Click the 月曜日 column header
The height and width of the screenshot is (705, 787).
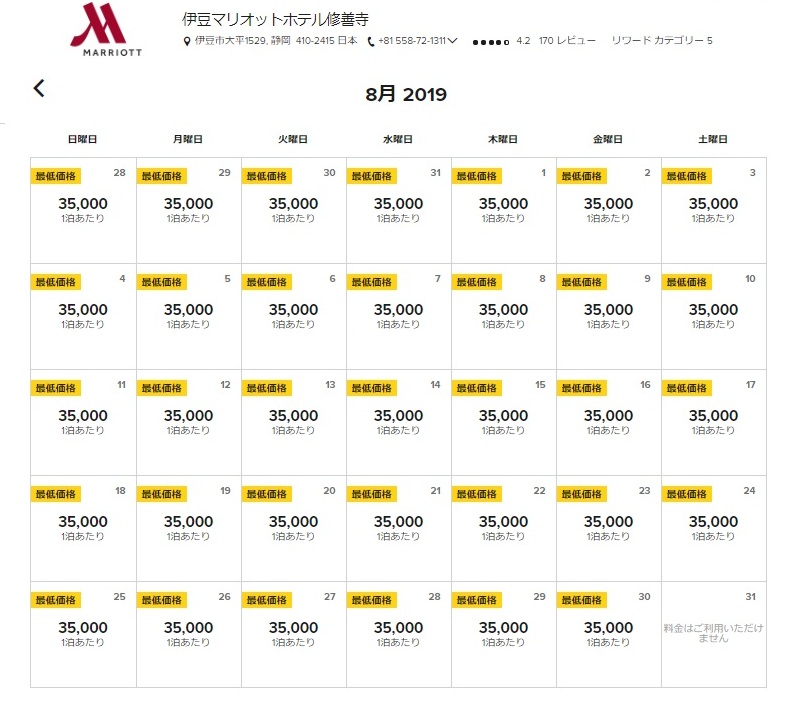(188, 139)
